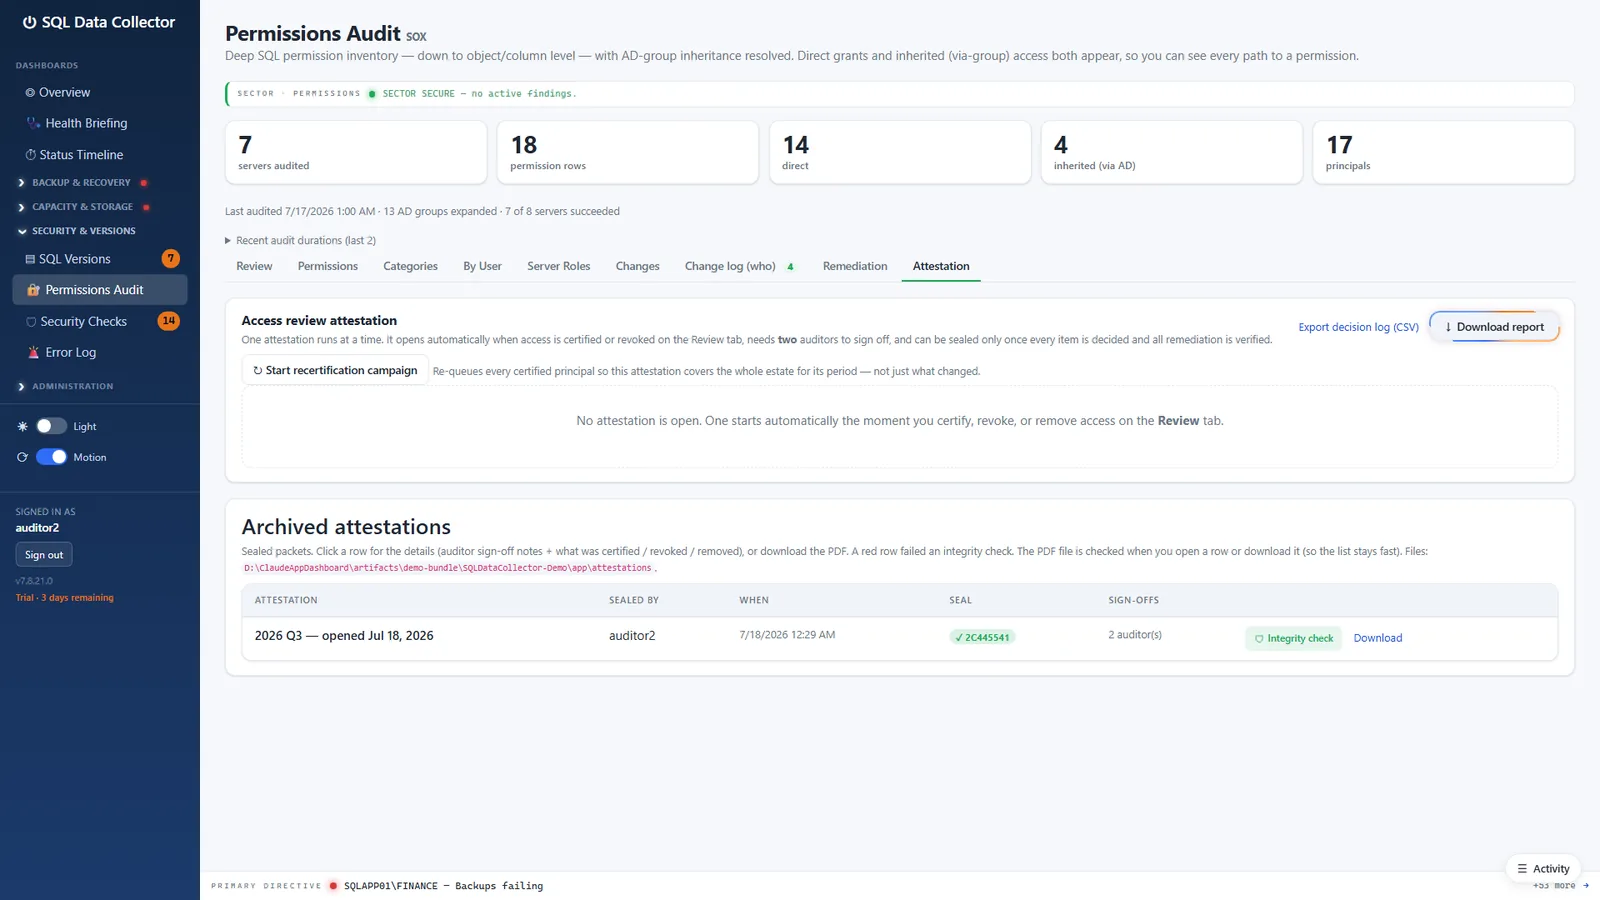The height and width of the screenshot is (900, 1600).
Task: Click the attestations folder path text
Action: (x=448, y=568)
